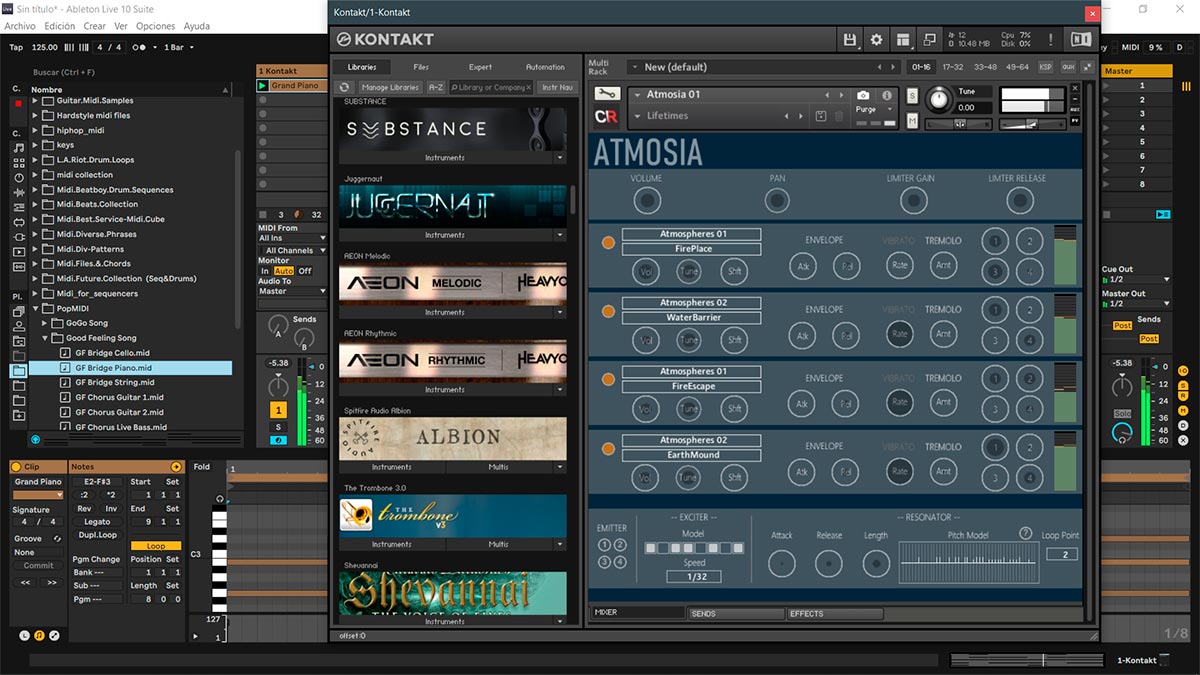The image size is (1200, 675).
Task: Open Kontakt's save/load disk icon
Action: pyautogui.click(x=850, y=40)
